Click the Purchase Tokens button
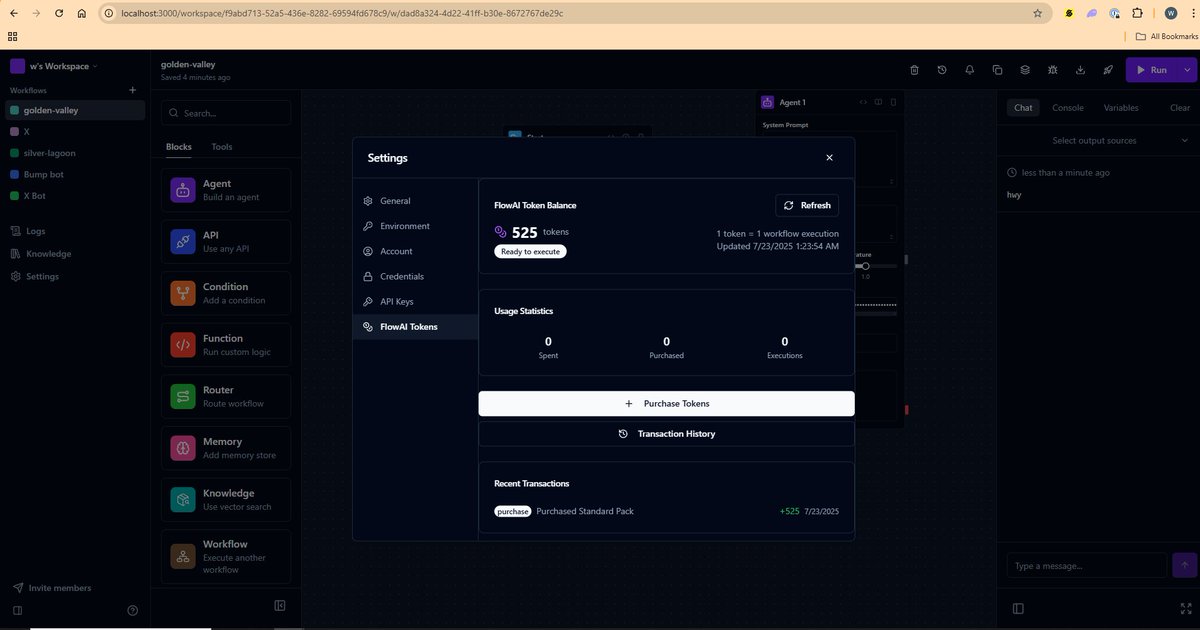1200x630 pixels. (666, 403)
